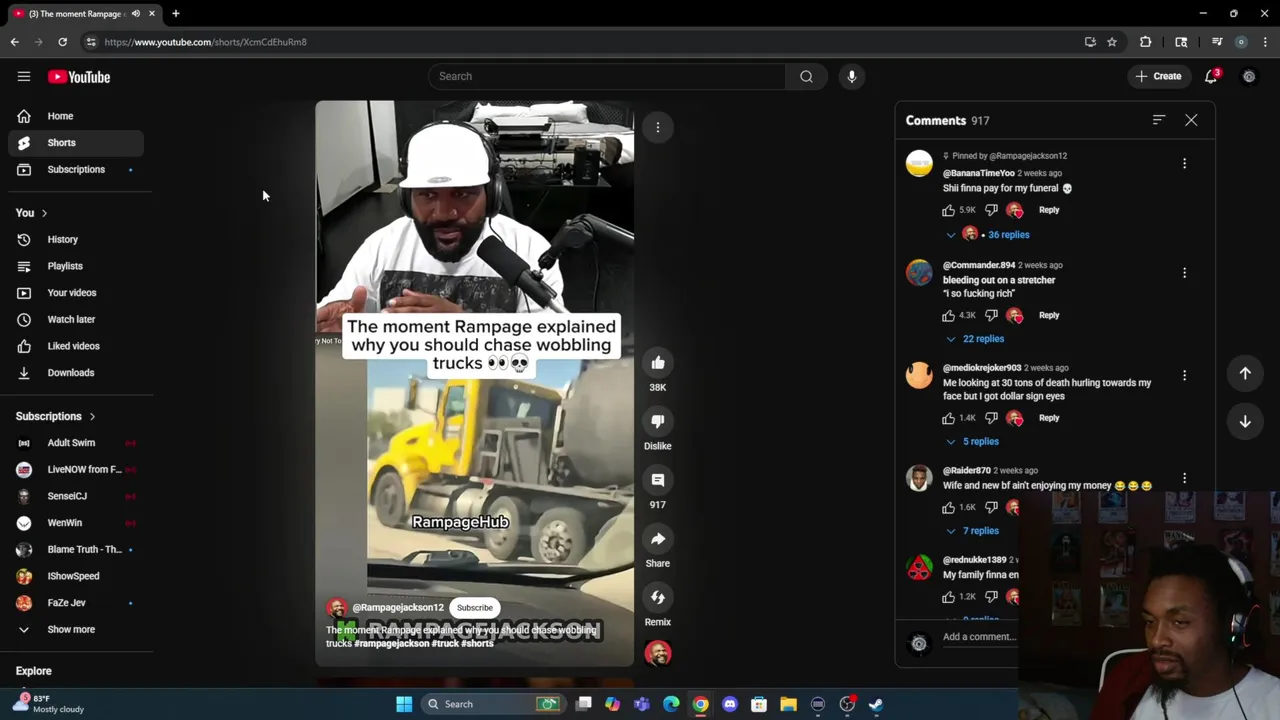Open the @Rampagejackson12 channel link
The width and height of the screenshot is (1280, 720).
[x=398, y=607]
